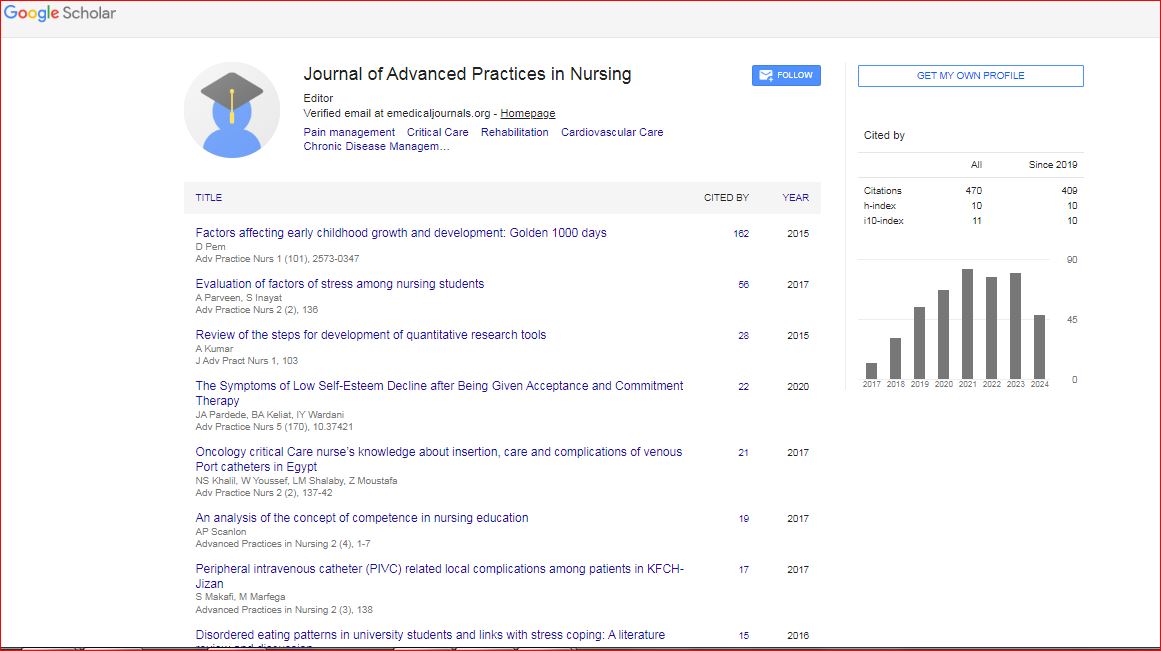Screen dimensions: 1161x651
Task: Open quantitative research tools review article
Action: pos(370,335)
